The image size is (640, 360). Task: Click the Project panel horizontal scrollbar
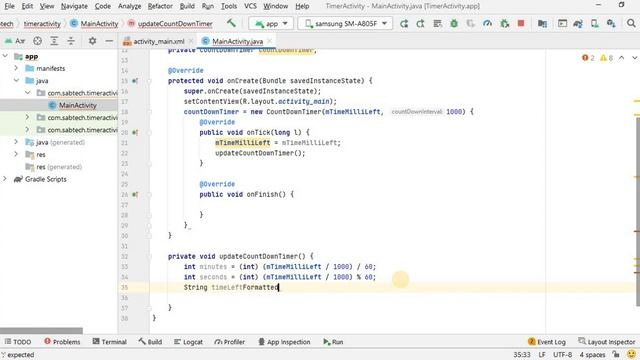[41, 331]
